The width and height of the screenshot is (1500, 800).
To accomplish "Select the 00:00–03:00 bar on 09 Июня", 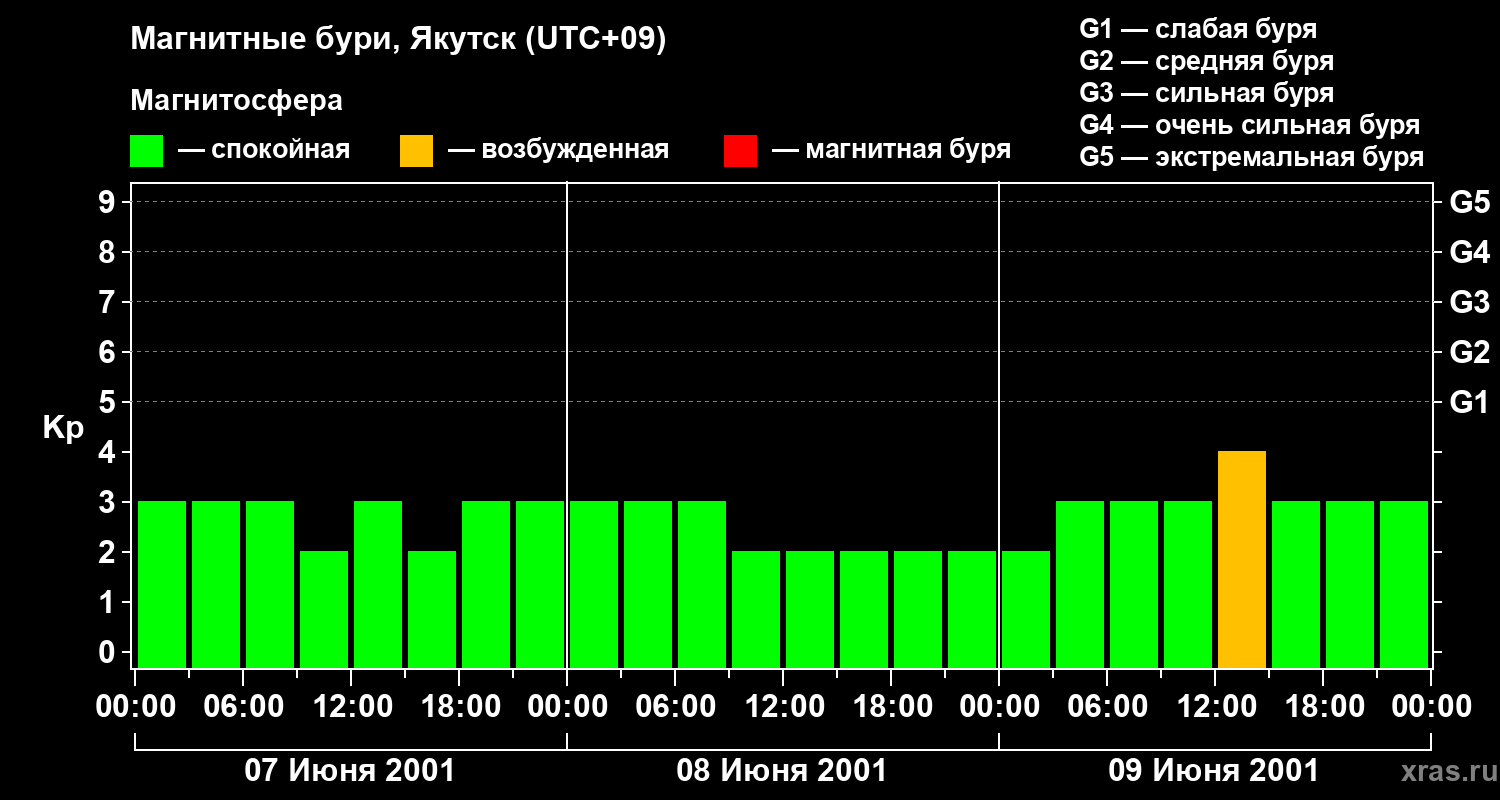I will pyautogui.click(x=1026, y=609).
